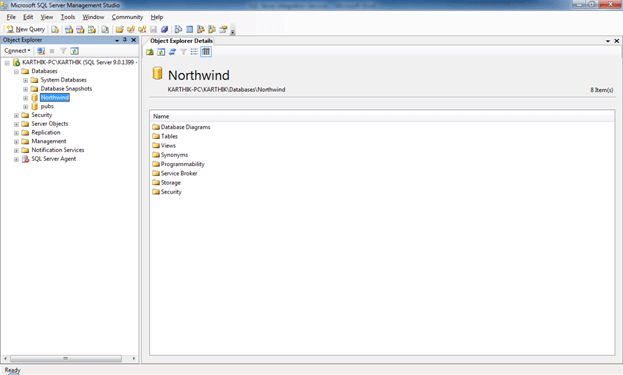623x375 pixels.
Task: Collapse the KARTHIK-PC server node
Action: 7,63
